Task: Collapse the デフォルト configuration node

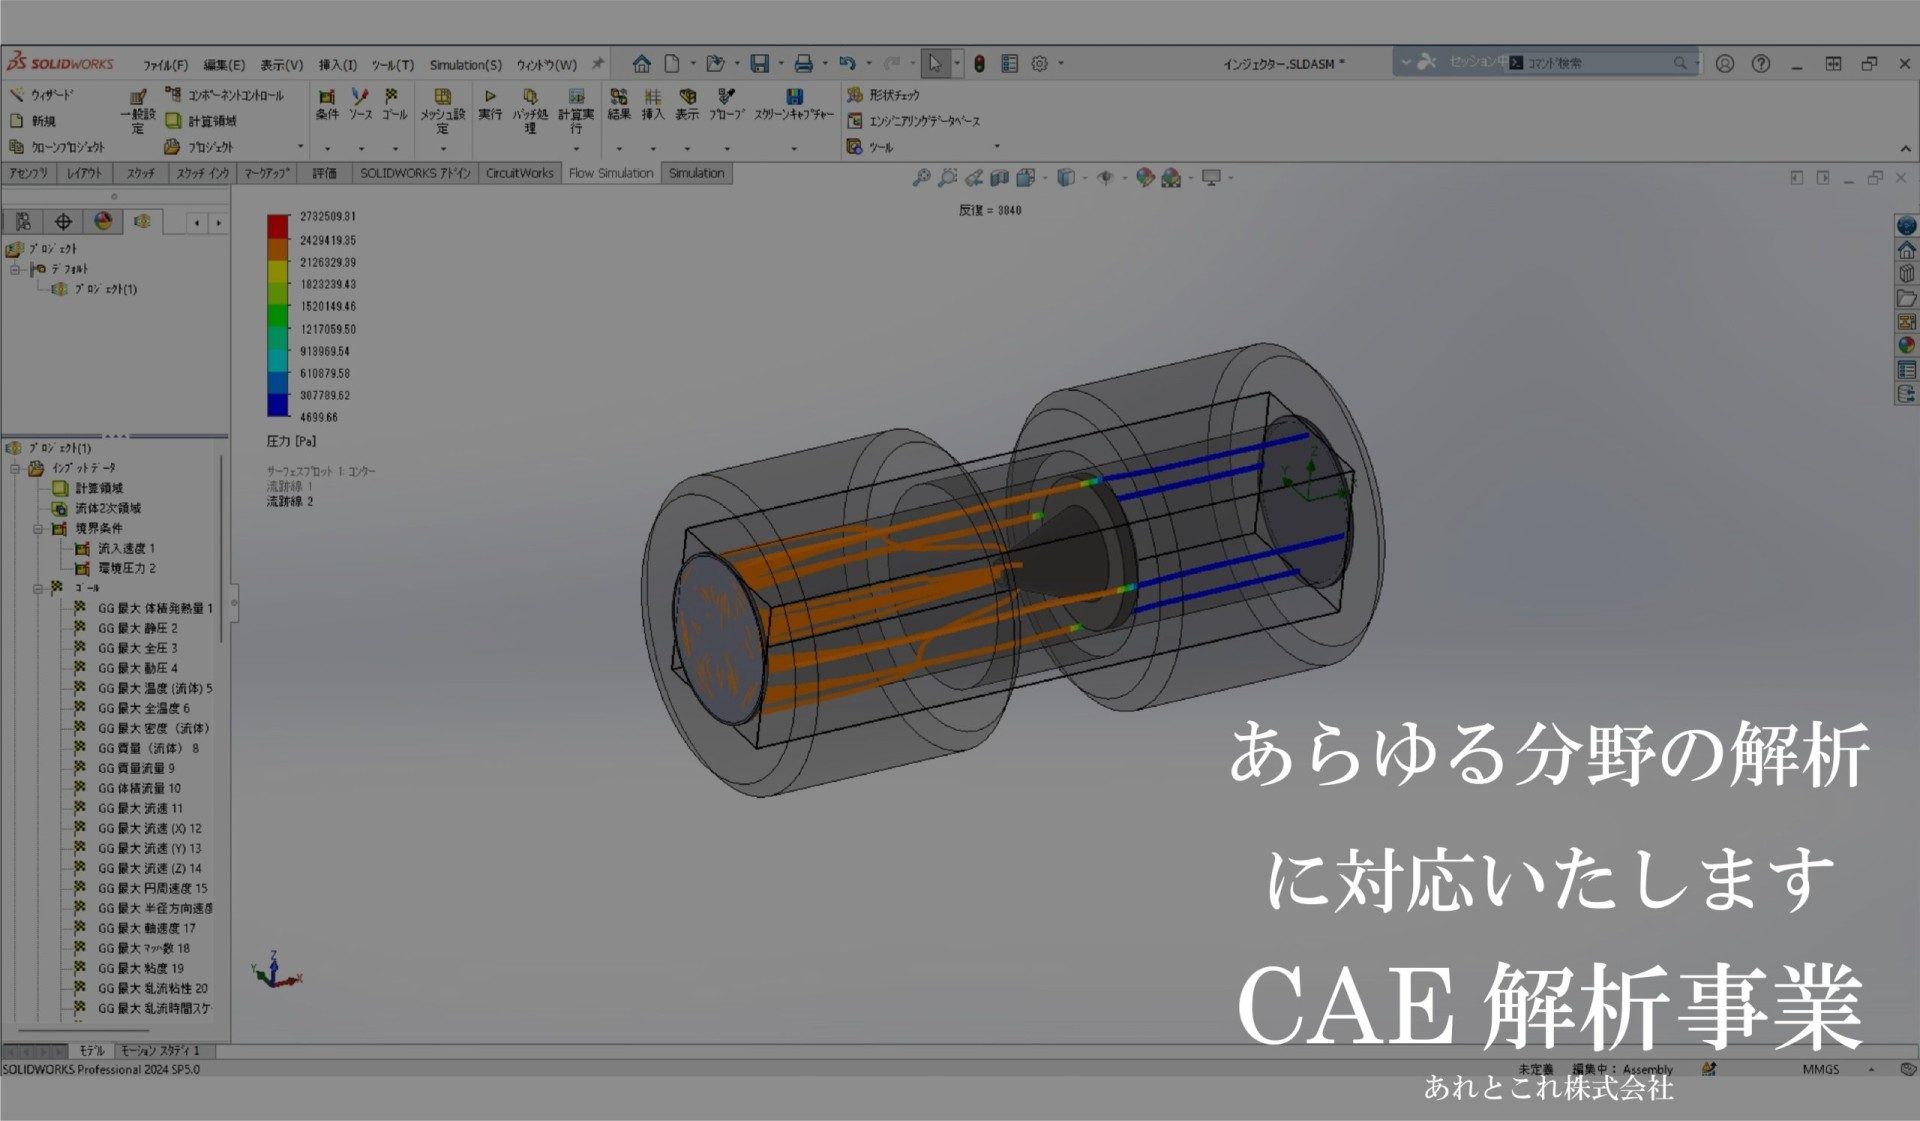Action: 15,269
